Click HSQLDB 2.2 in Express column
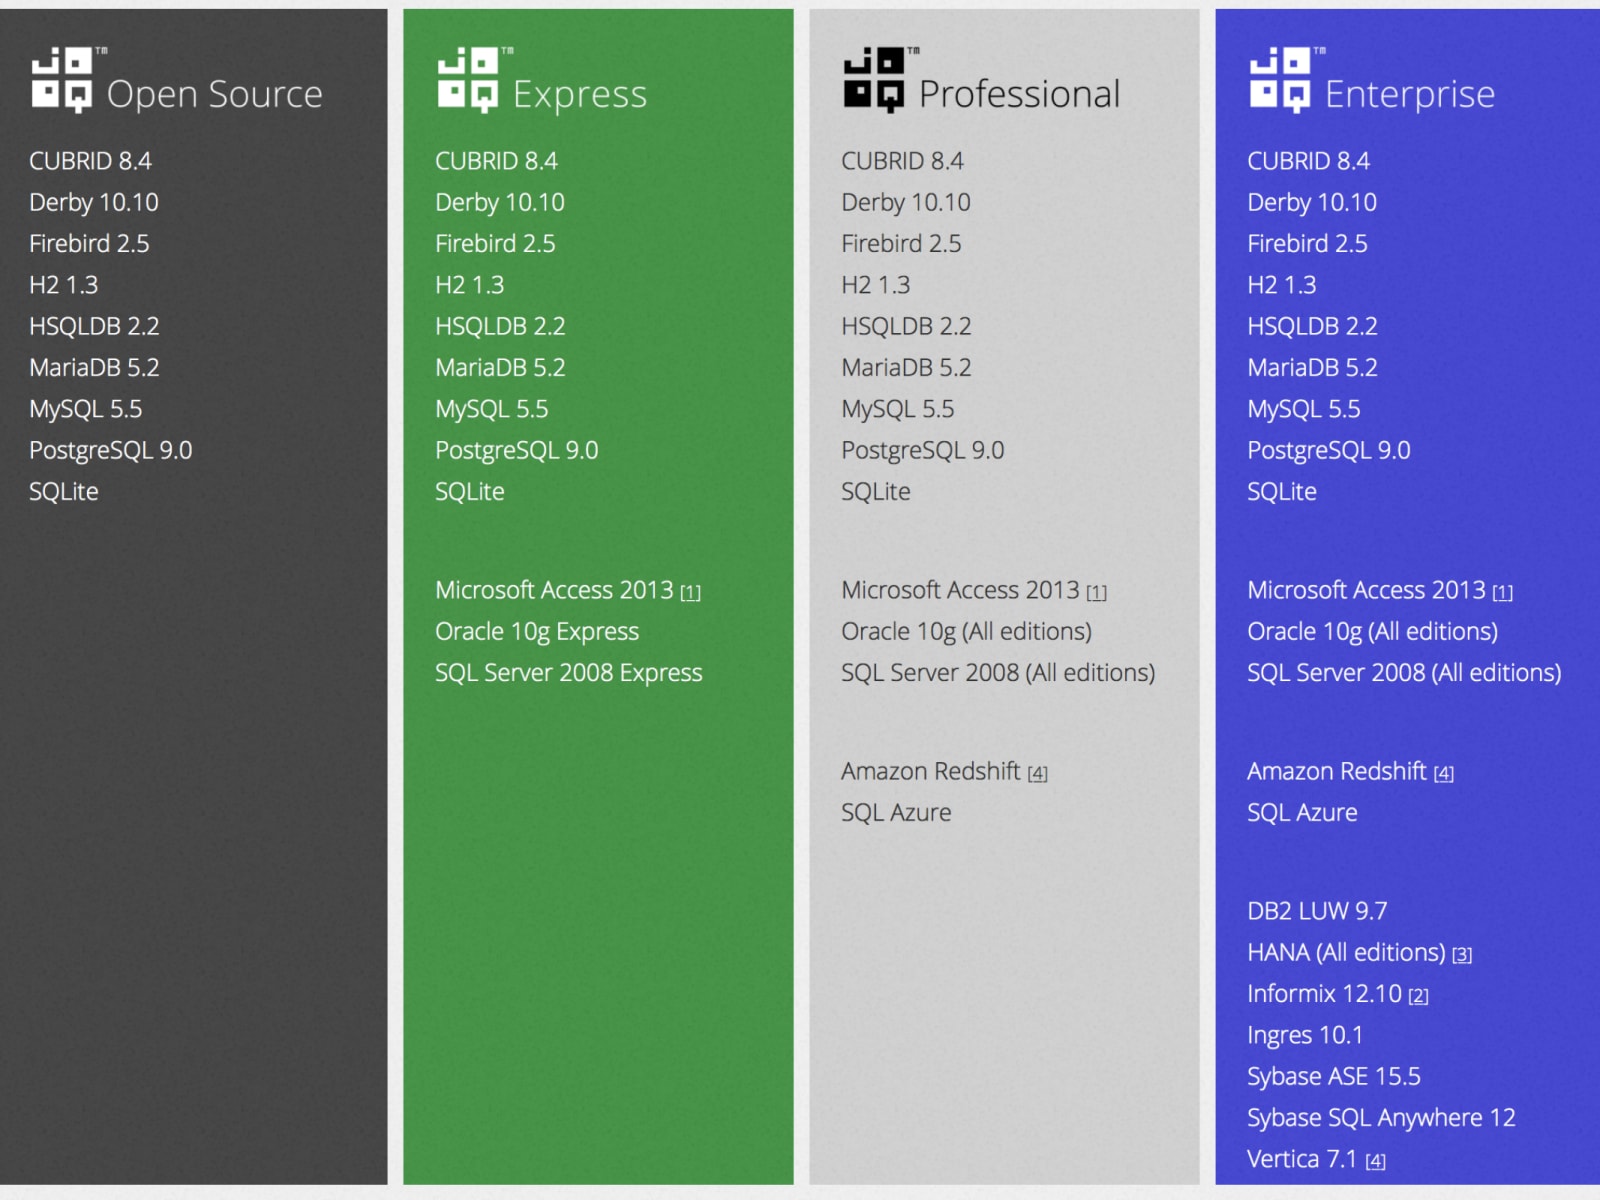1600x1200 pixels. (500, 326)
